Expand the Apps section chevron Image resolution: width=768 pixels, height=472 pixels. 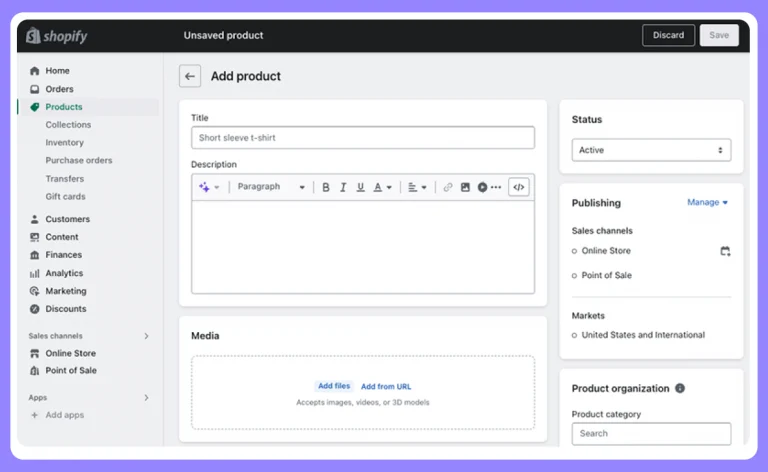(146, 398)
